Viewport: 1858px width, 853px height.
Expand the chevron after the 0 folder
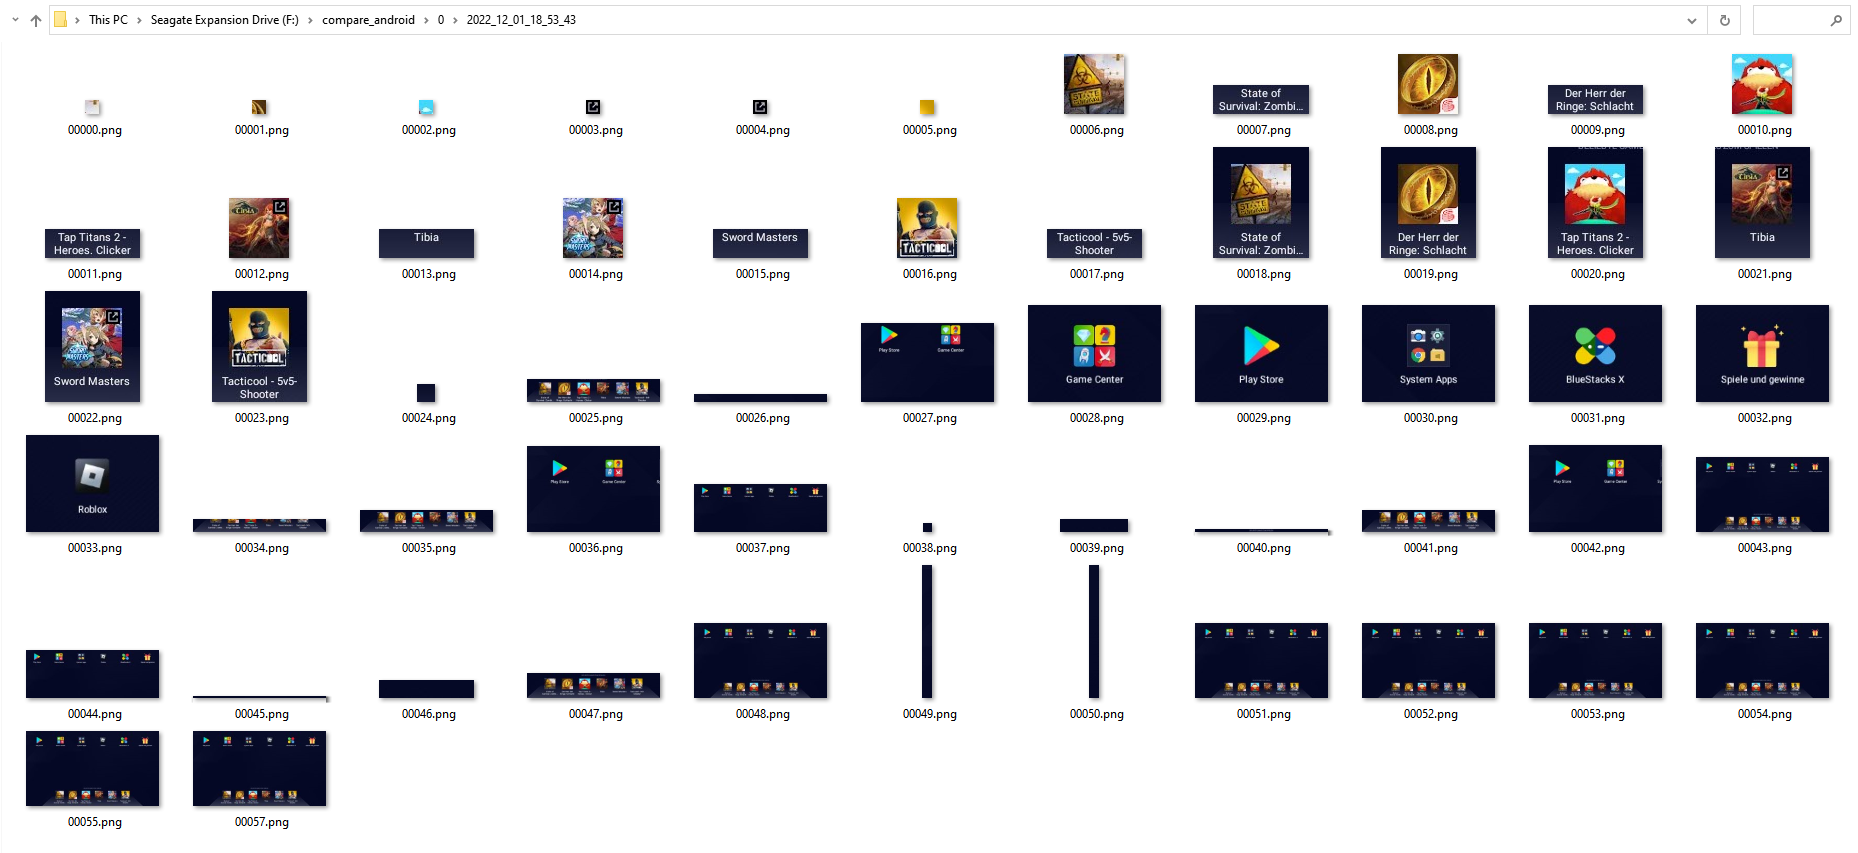[455, 20]
